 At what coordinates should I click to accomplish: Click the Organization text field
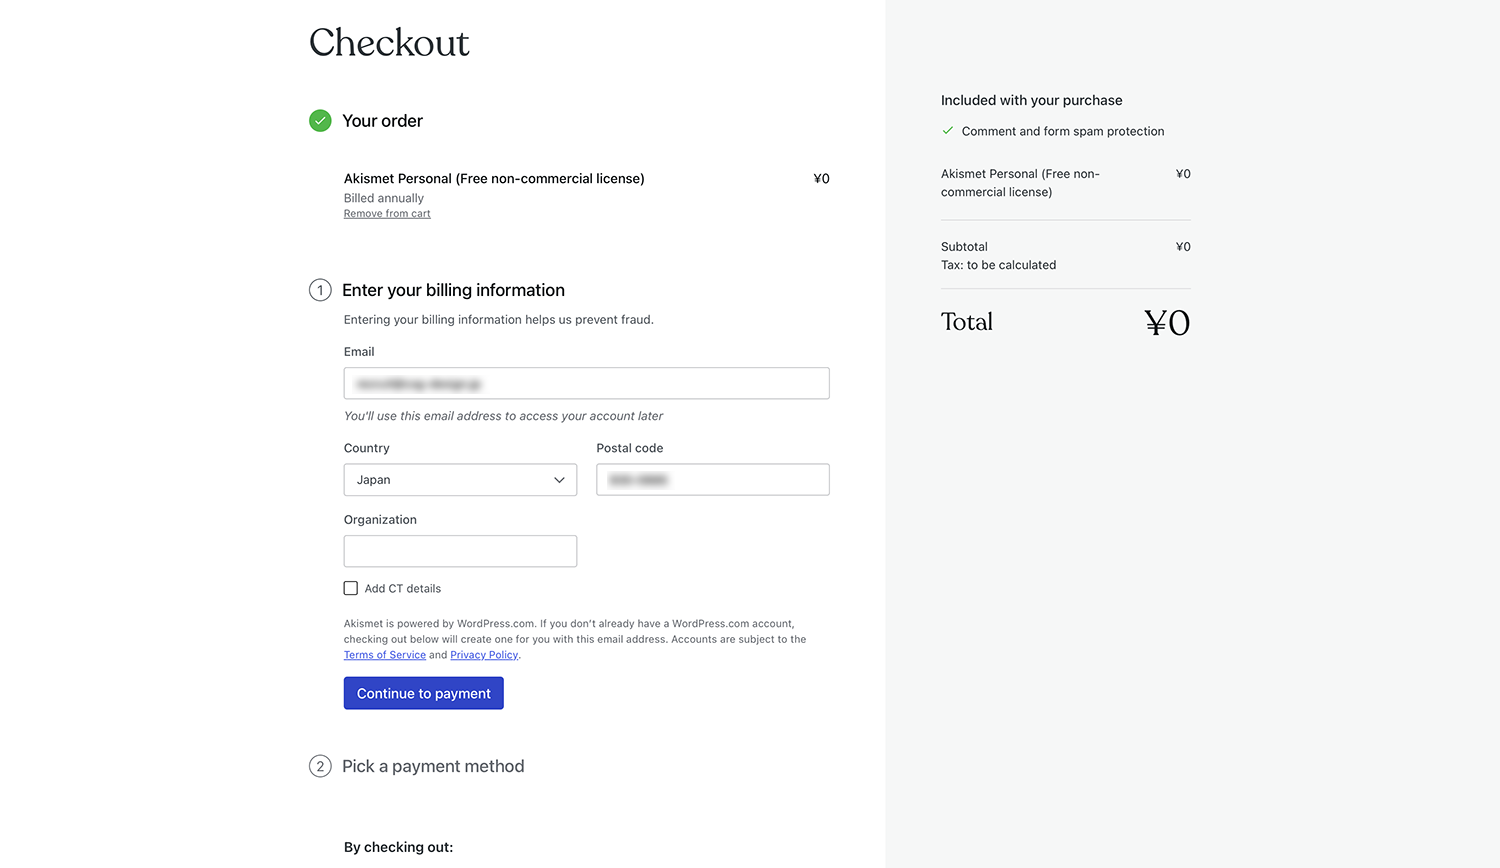pos(460,552)
